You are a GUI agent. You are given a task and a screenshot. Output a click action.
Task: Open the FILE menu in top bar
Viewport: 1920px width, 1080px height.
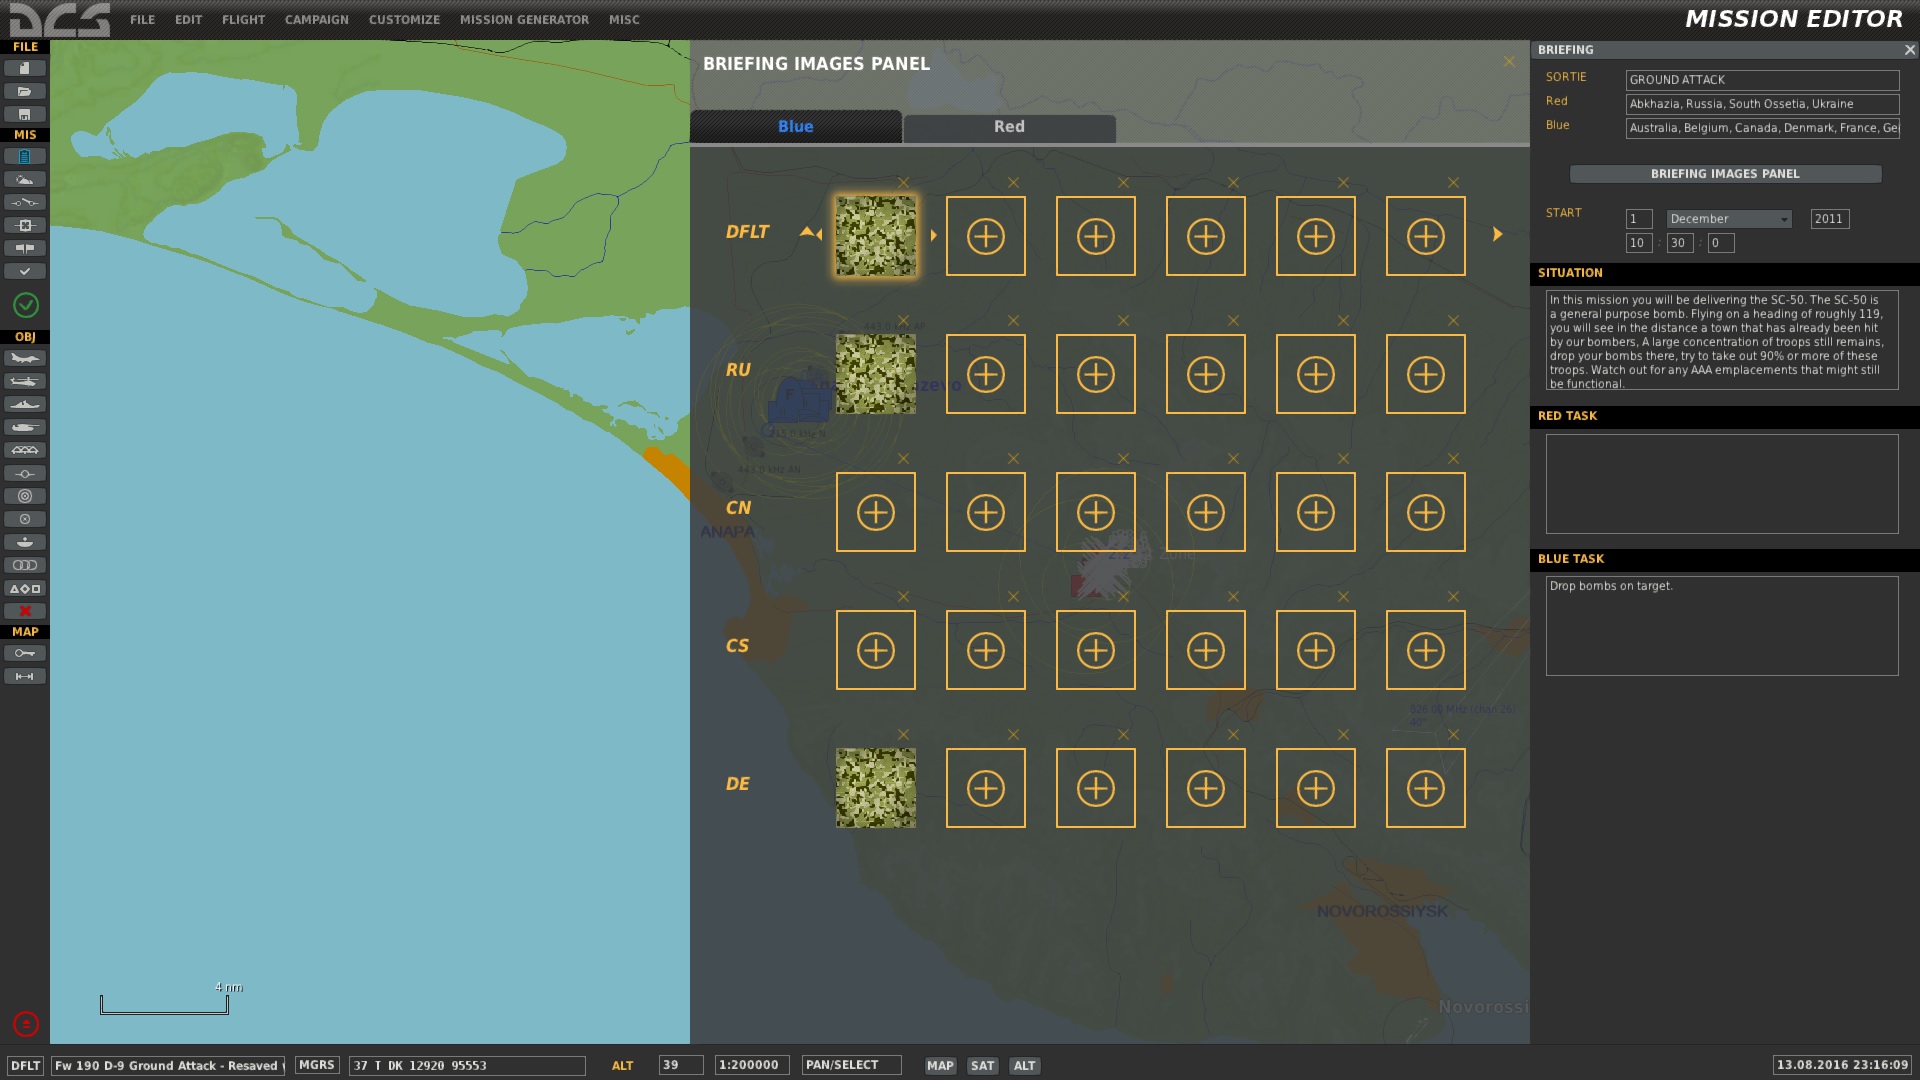pos(142,20)
